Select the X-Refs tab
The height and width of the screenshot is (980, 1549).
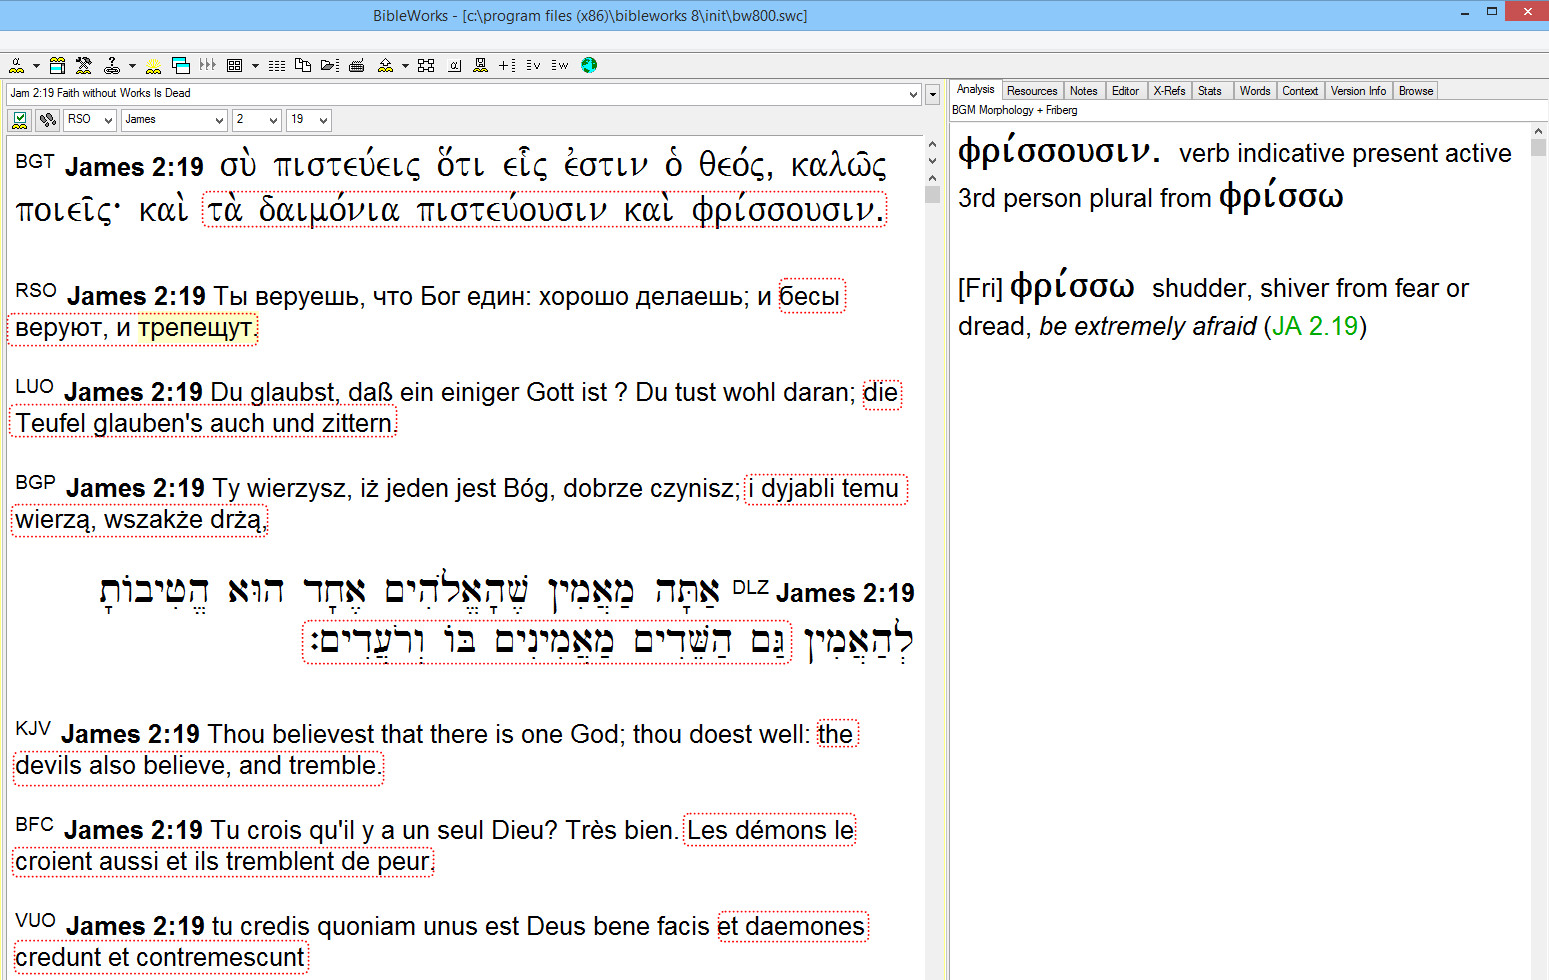[x=1170, y=91]
